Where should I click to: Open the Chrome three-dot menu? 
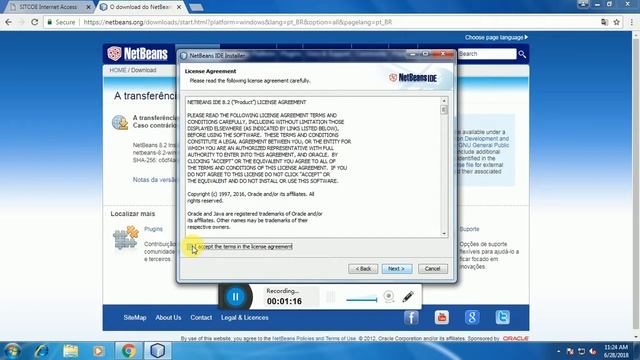click(x=632, y=22)
